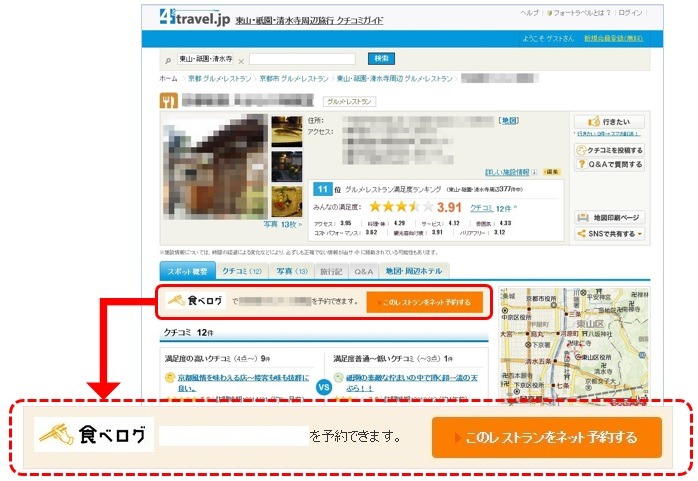Click the magnifier search icon
Screen dimensions: 698x481
168,61
